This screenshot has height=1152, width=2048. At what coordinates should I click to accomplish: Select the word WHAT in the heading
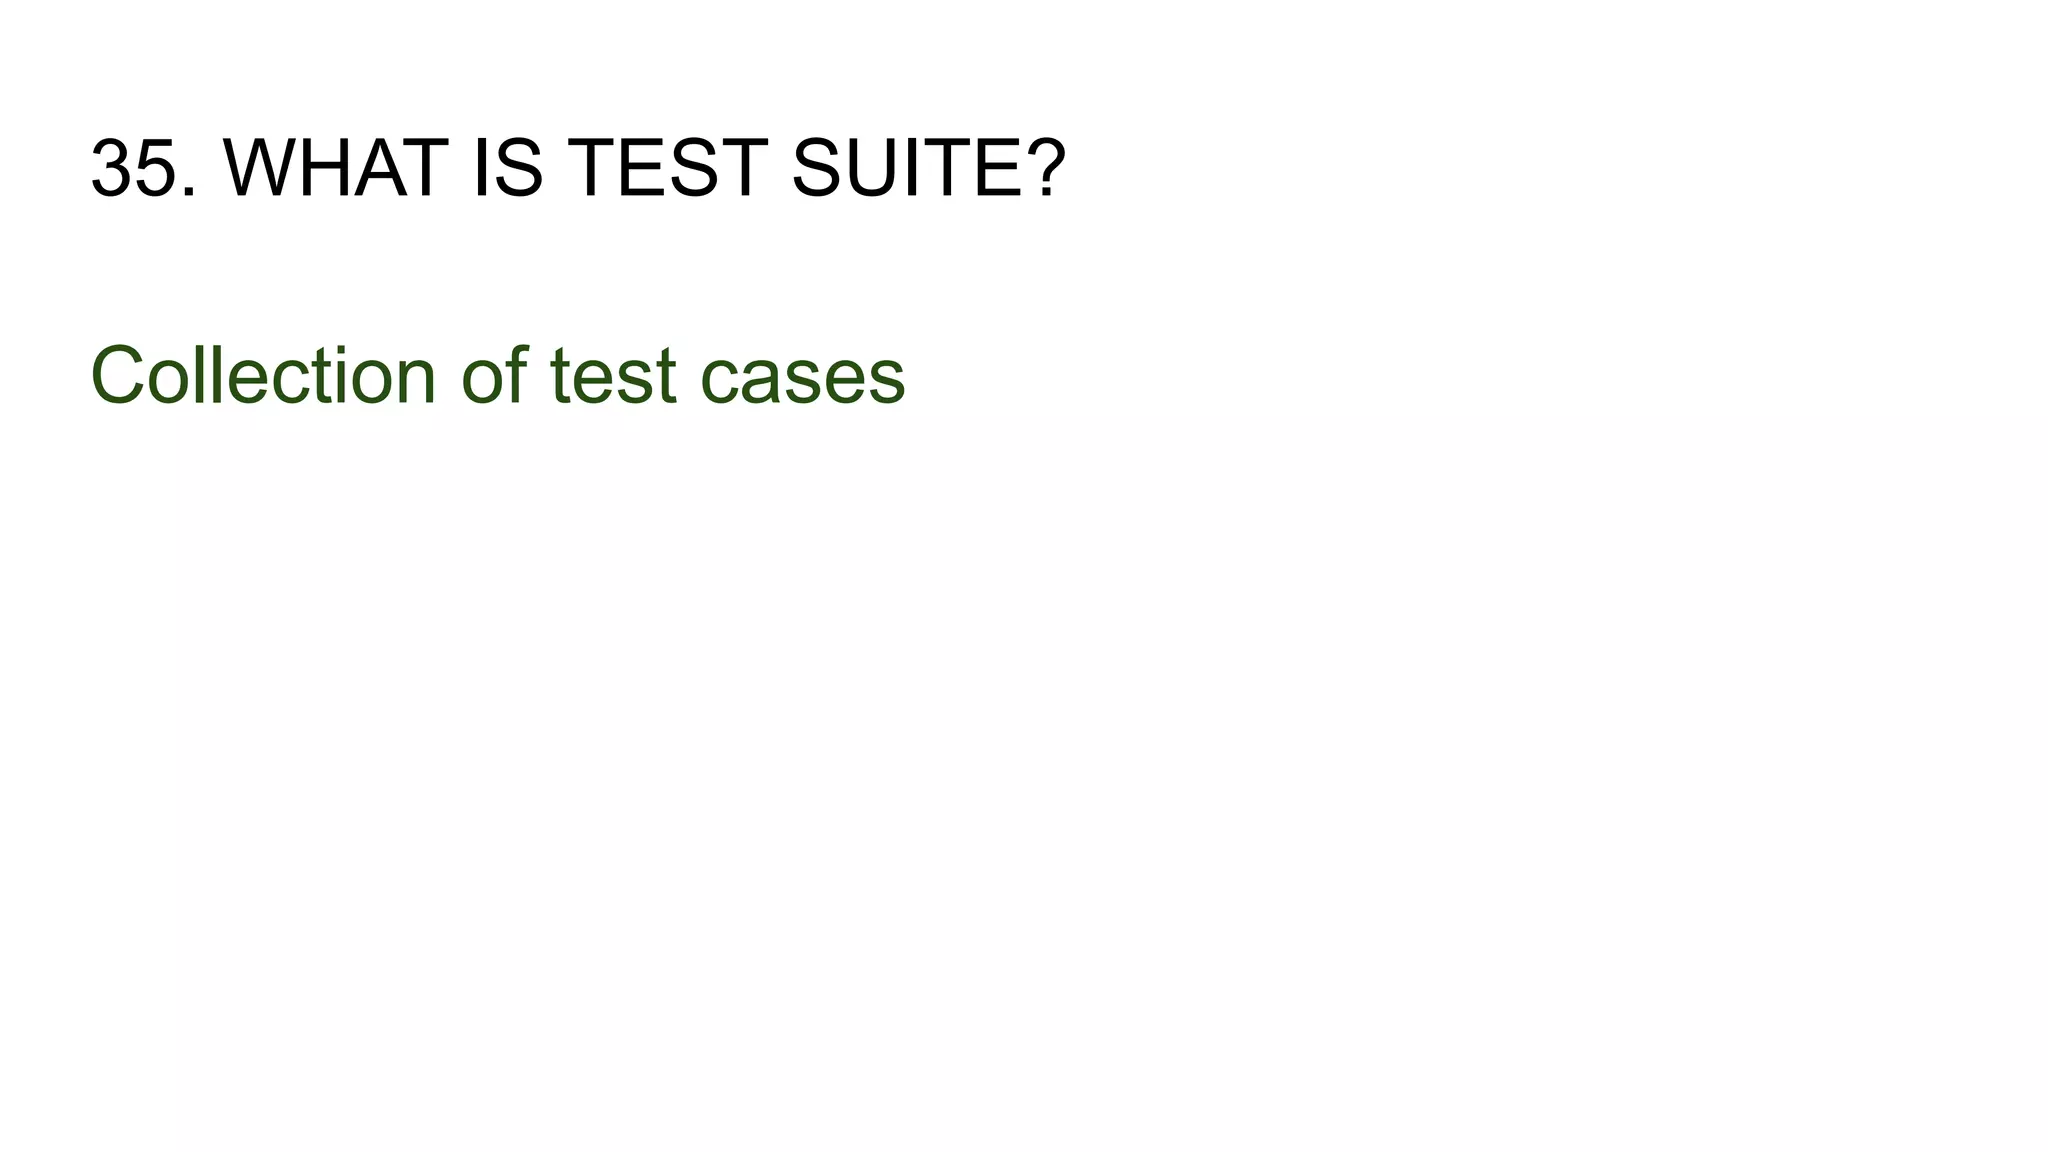pyautogui.click(x=335, y=168)
